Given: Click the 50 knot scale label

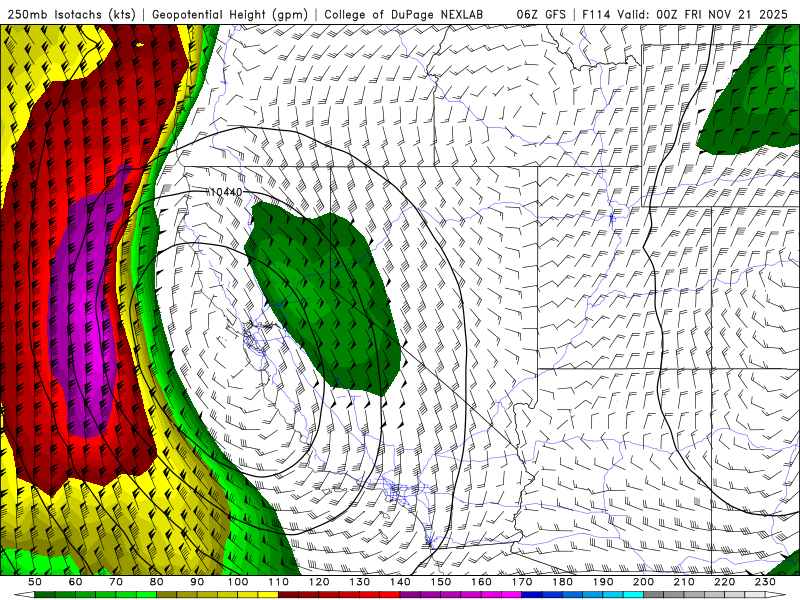Looking at the screenshot, I should [35, 582].
